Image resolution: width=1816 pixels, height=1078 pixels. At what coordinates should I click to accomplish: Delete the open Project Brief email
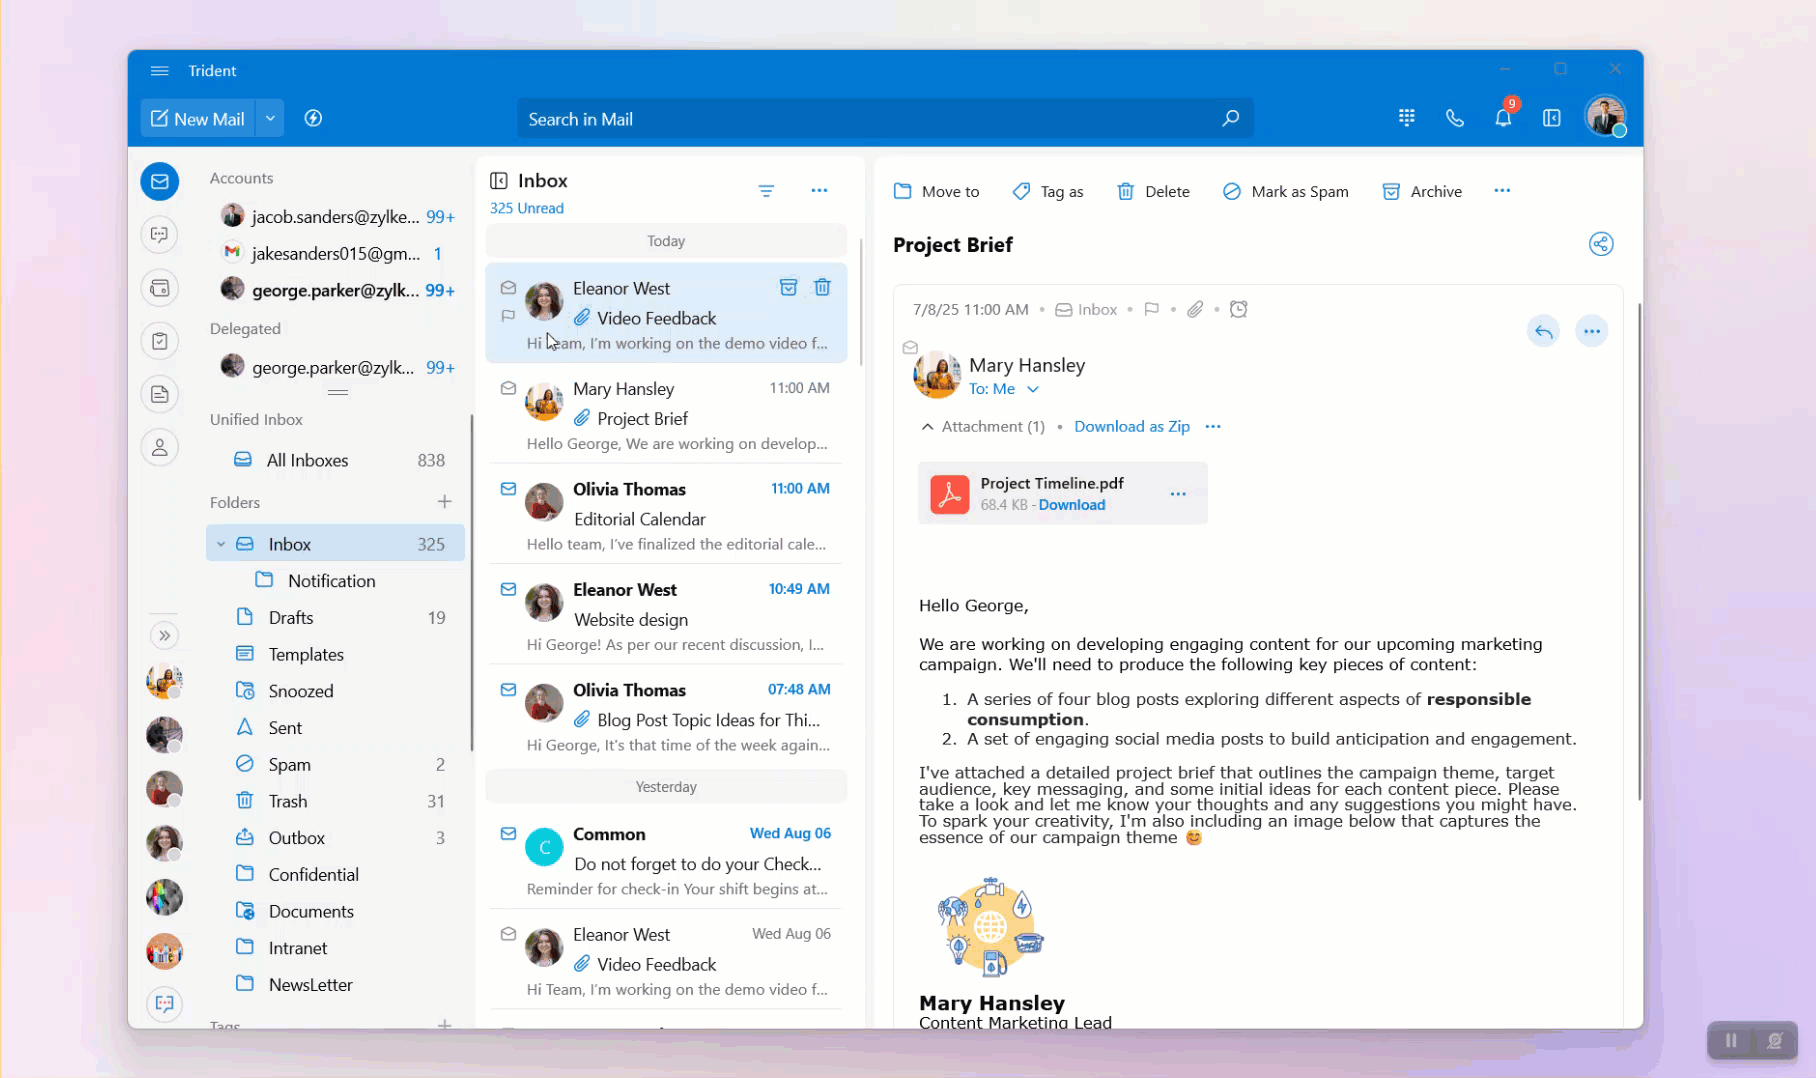pyautogui.click(x=1153, y=191)
